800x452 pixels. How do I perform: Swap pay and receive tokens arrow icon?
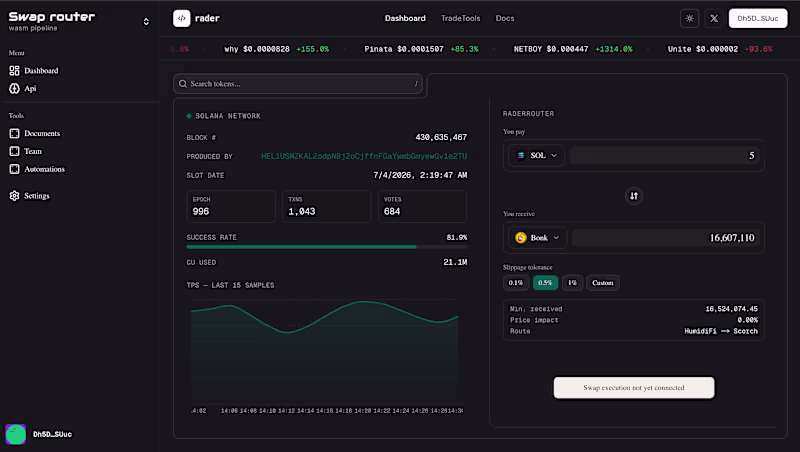point(634,196)
